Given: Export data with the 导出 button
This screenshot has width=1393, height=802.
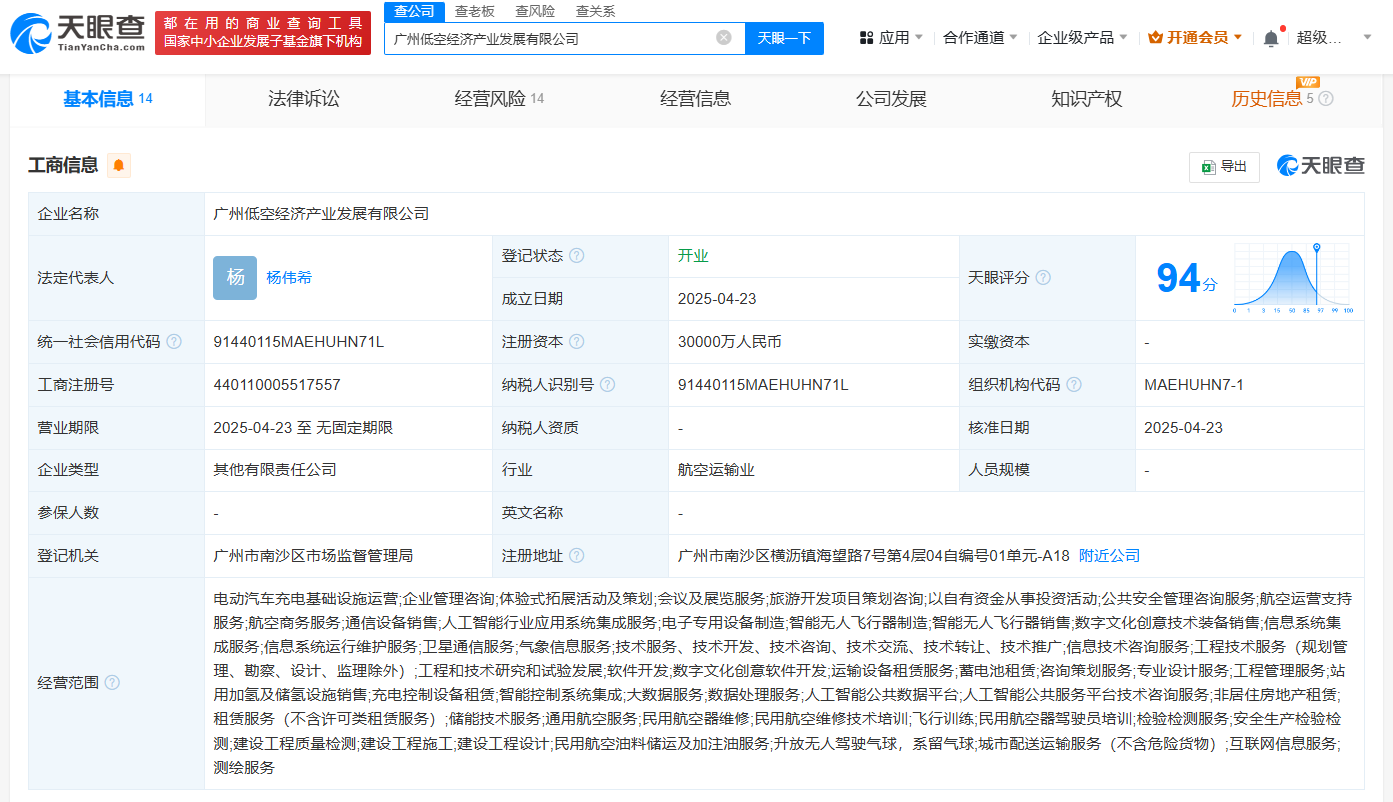Looking at the screenshot, I should click(1224, 167).
